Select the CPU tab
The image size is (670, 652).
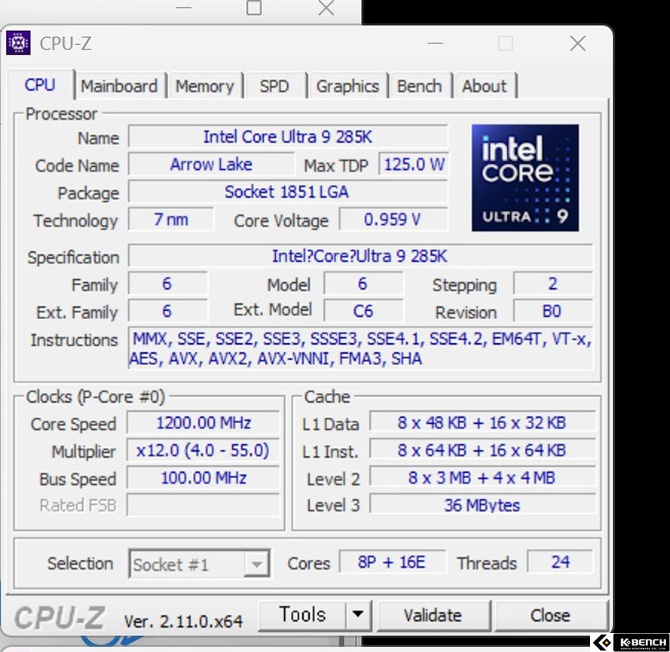pyautogui.click(x=40, y=85)
